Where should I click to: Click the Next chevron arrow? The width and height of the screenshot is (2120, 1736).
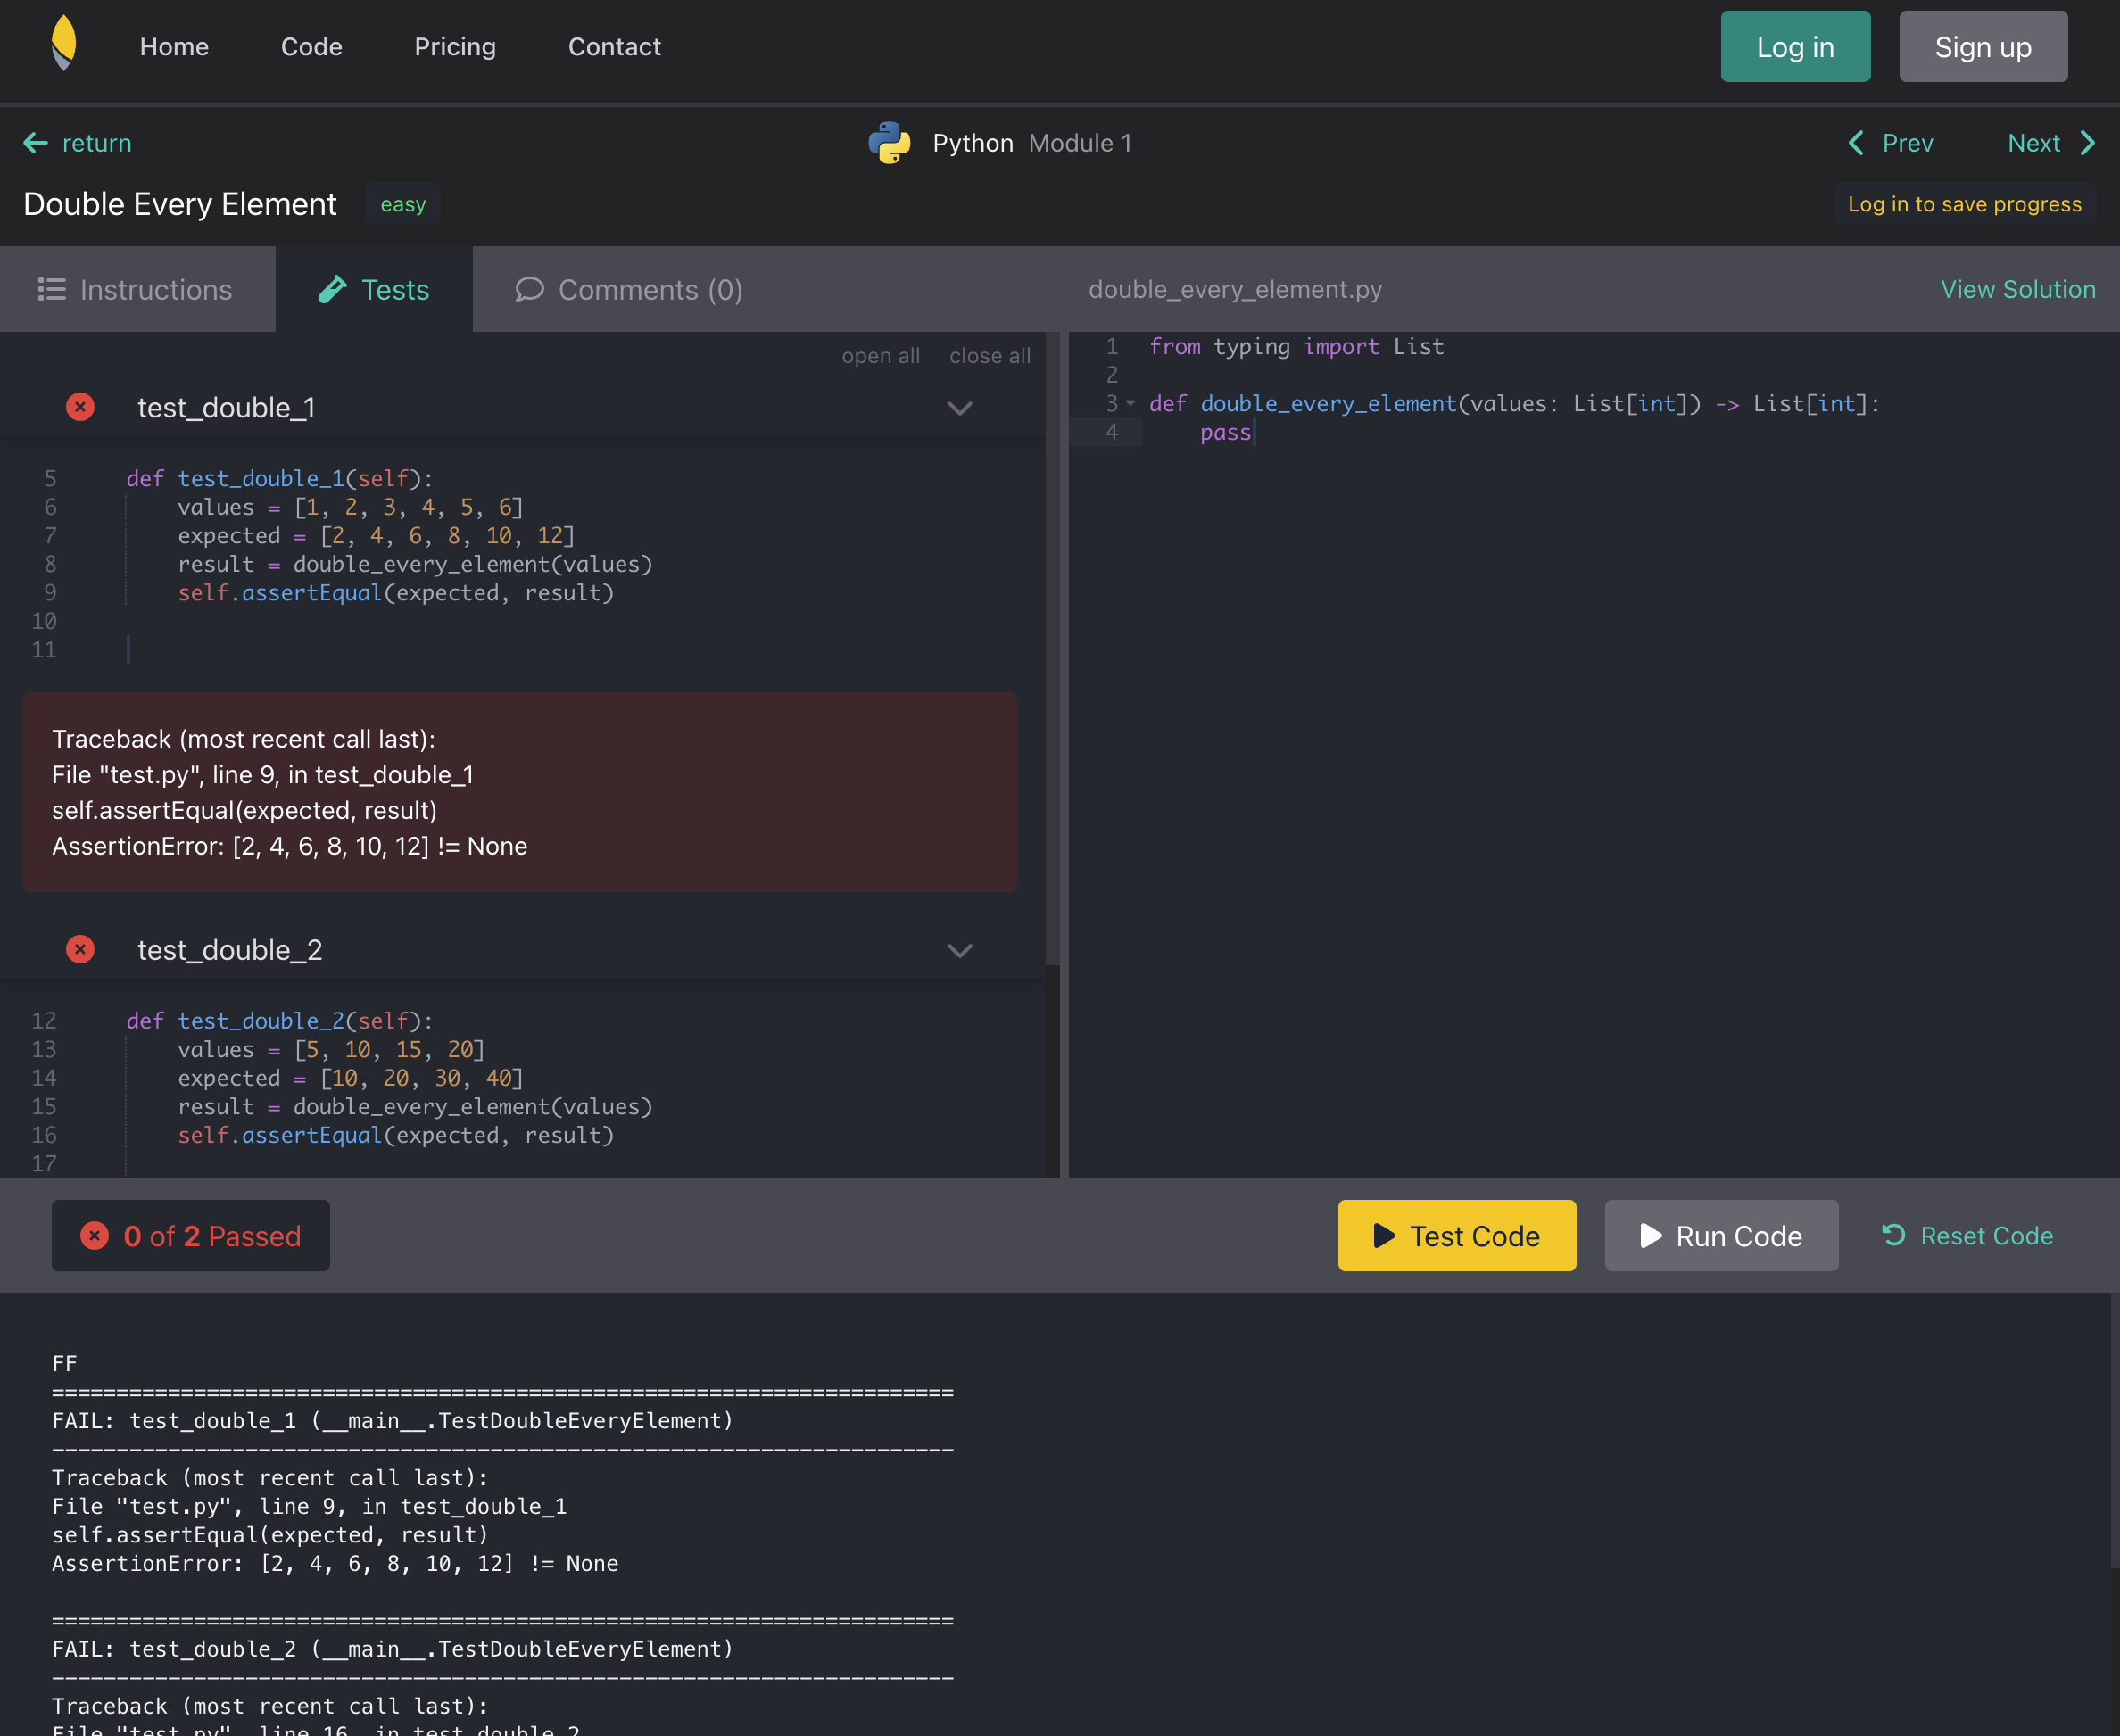click(x=2087, y=143)
